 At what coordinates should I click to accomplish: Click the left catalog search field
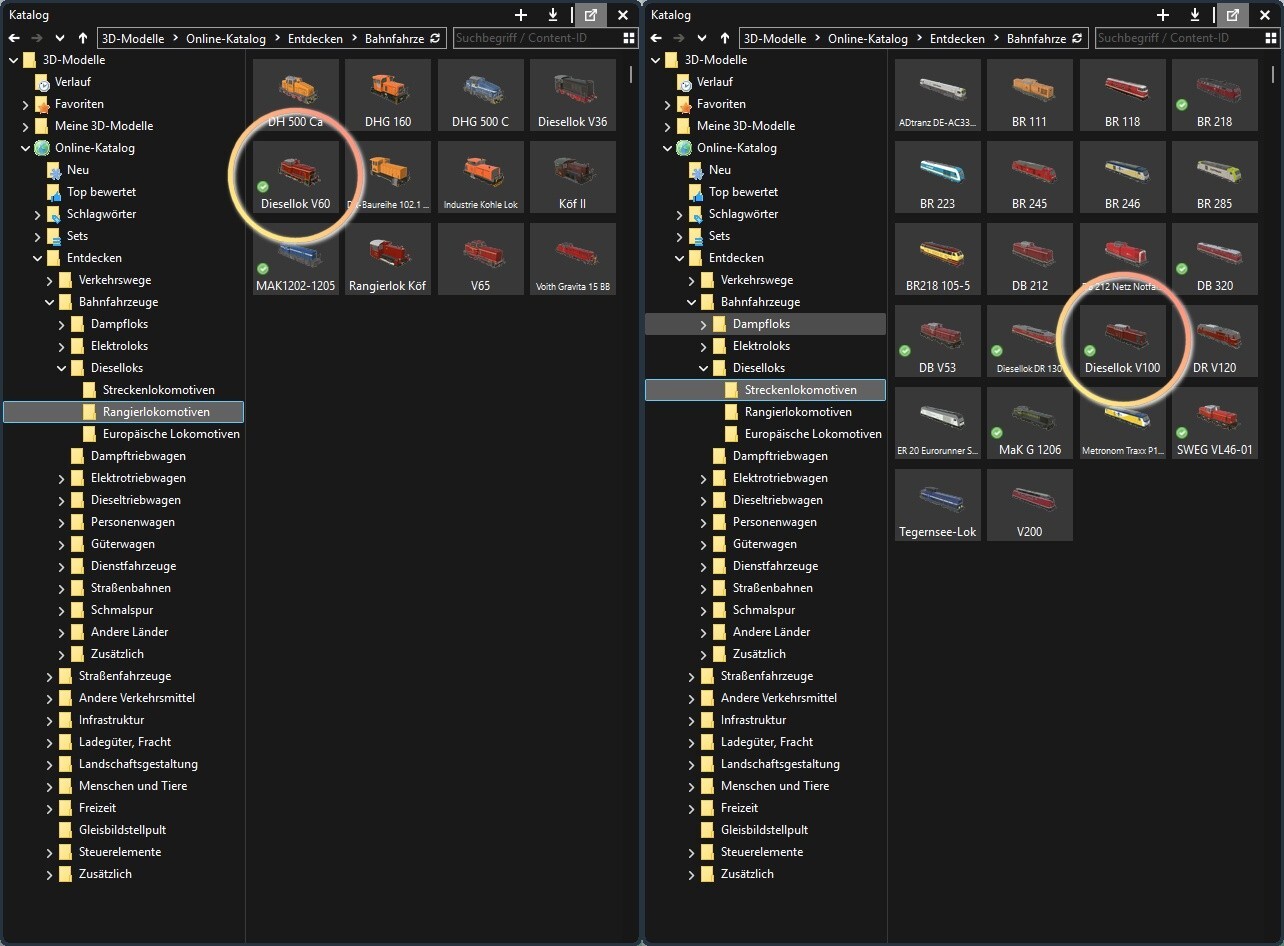click(x=536, y=38)
